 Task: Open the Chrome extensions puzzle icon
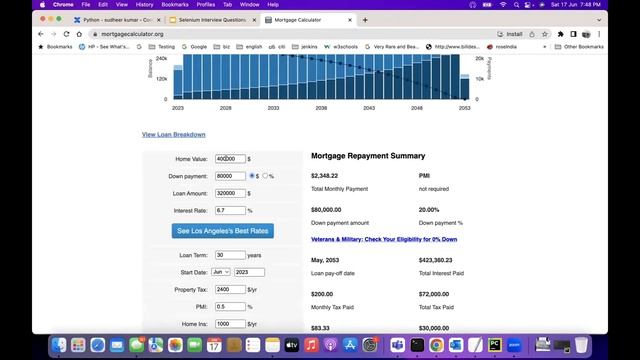click(560, 34)
